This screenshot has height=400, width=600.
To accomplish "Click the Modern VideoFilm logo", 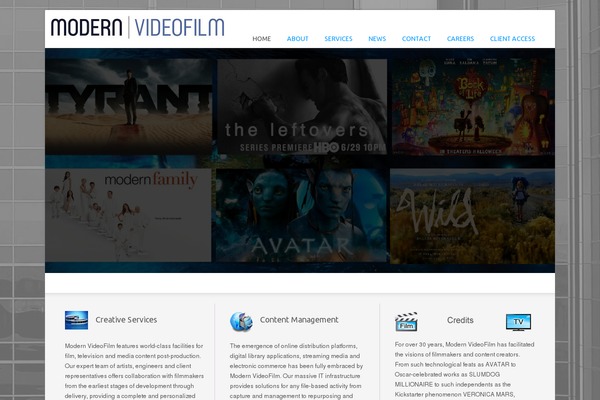I will coord(137,27).
